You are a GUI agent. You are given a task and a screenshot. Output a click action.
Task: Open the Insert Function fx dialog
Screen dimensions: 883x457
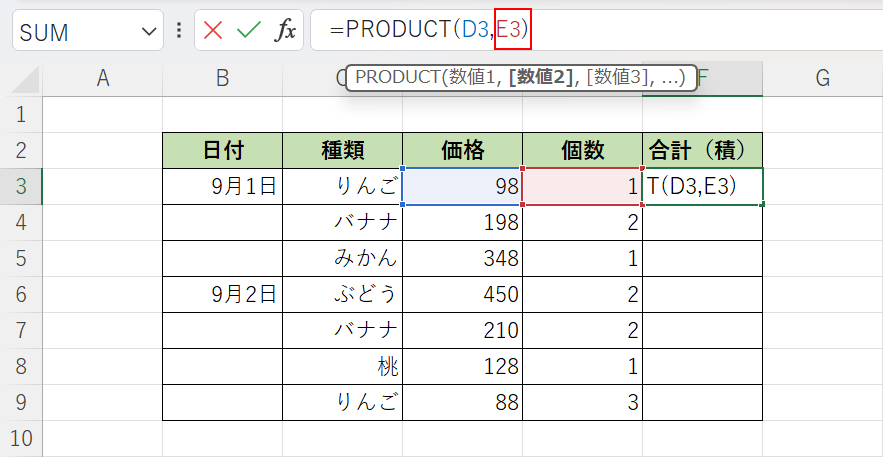pyautogui.click(x=286, y=31)
